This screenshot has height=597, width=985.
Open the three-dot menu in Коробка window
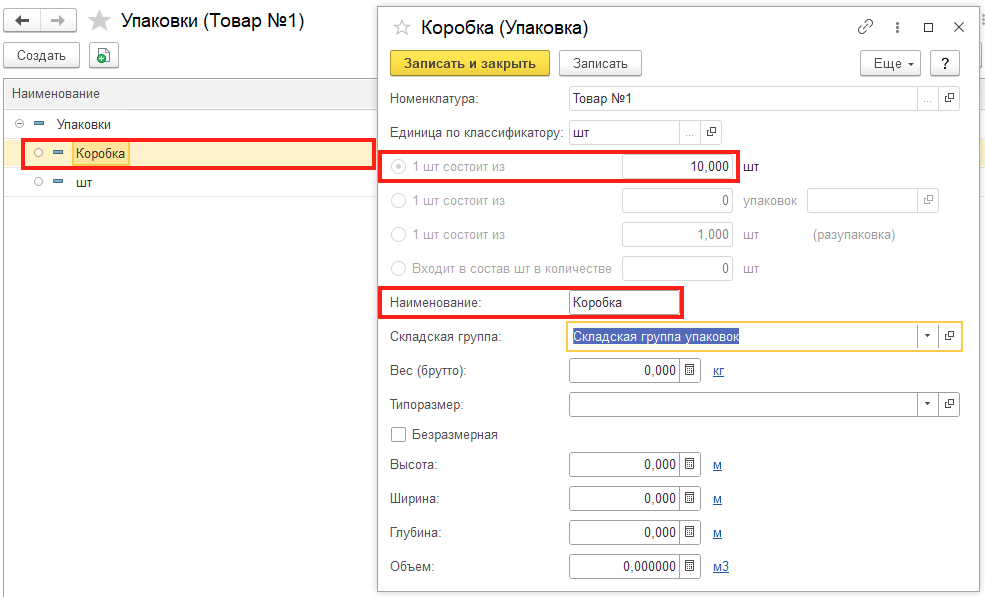tap(897, 27)
